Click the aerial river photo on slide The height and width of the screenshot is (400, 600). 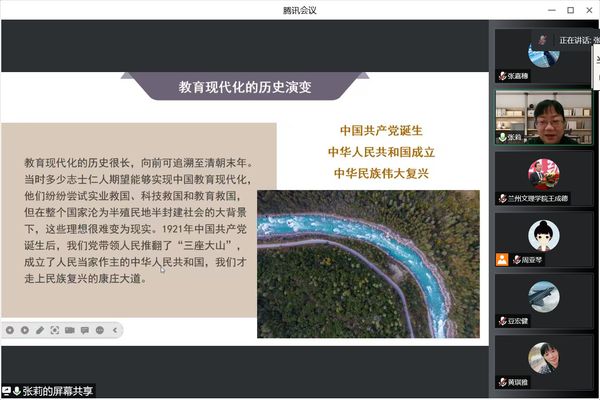click(x=367, y=263)
